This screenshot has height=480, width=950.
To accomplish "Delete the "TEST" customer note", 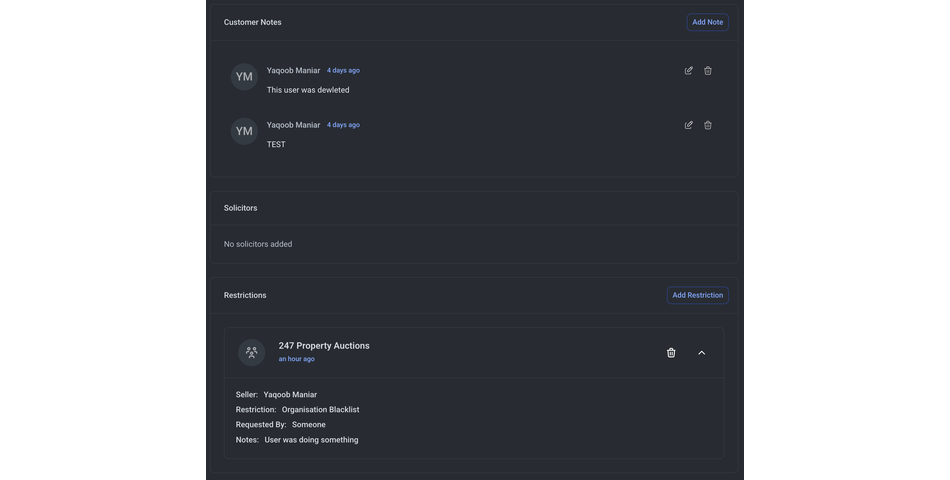I will [708, 125].
